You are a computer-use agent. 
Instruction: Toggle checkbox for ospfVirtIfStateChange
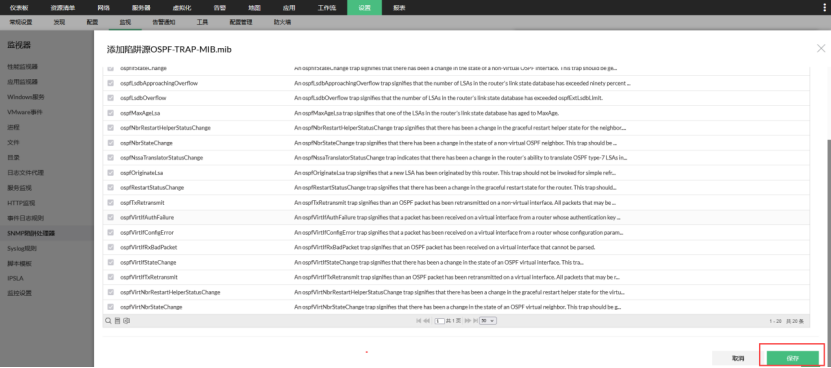point(111,262)
